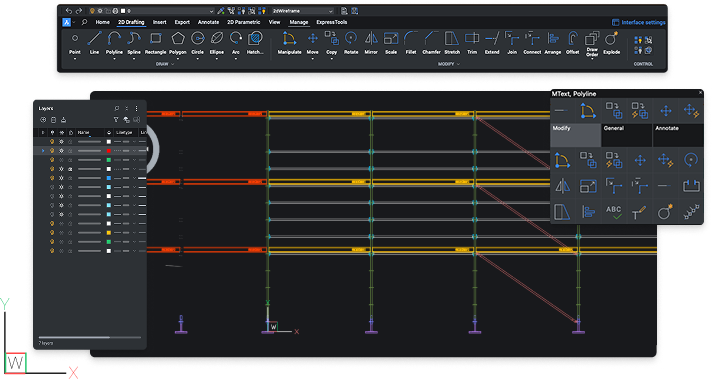Toggle lock icon on the yellow layer

click(70, 232)
